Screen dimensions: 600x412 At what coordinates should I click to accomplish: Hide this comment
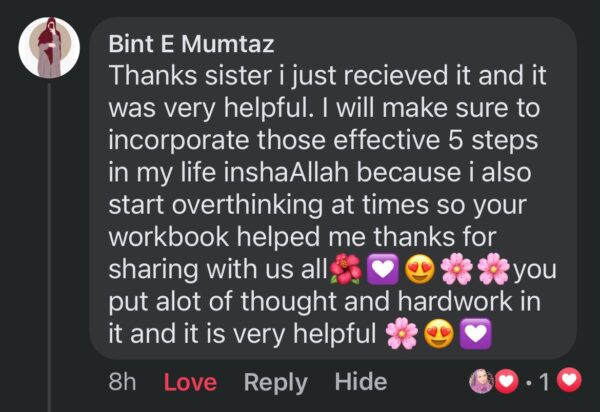point(360,381)
